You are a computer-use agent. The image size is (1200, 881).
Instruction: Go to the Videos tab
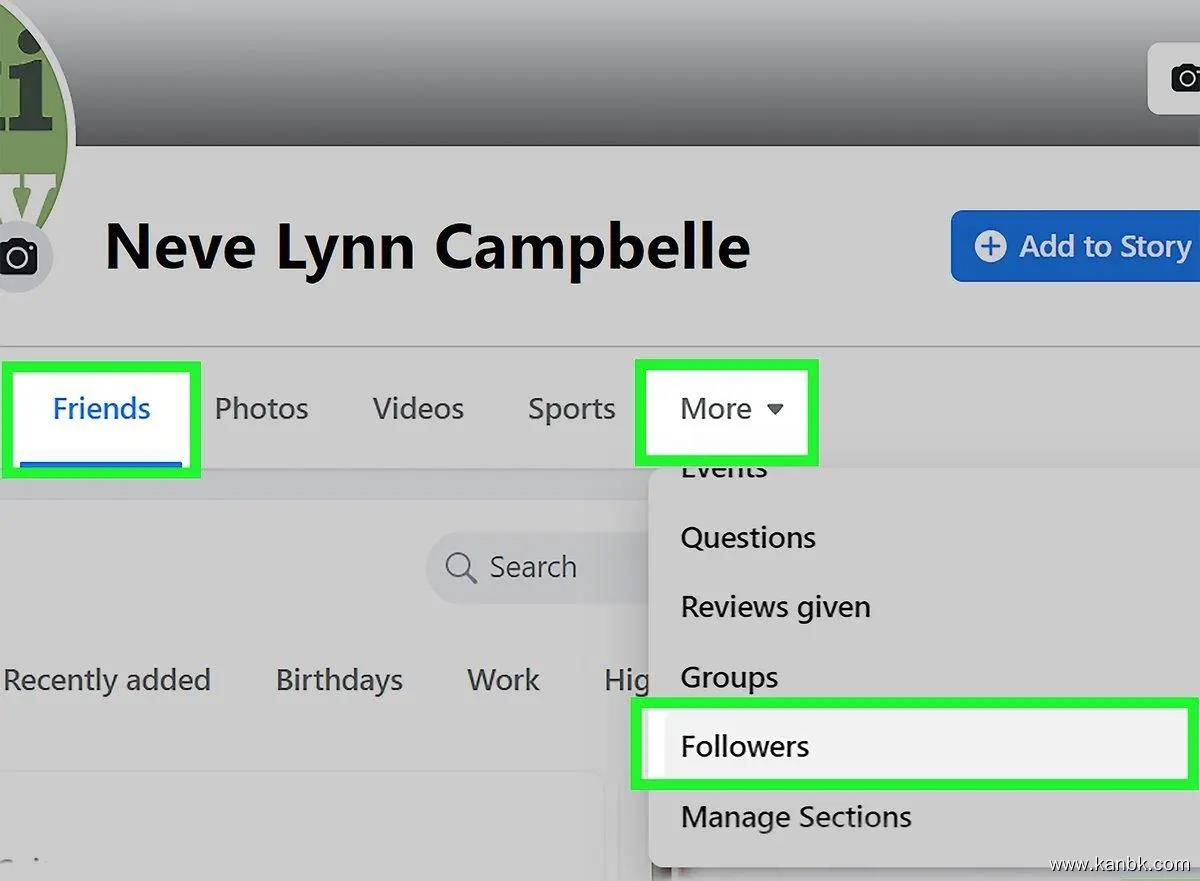pos(418,409)
